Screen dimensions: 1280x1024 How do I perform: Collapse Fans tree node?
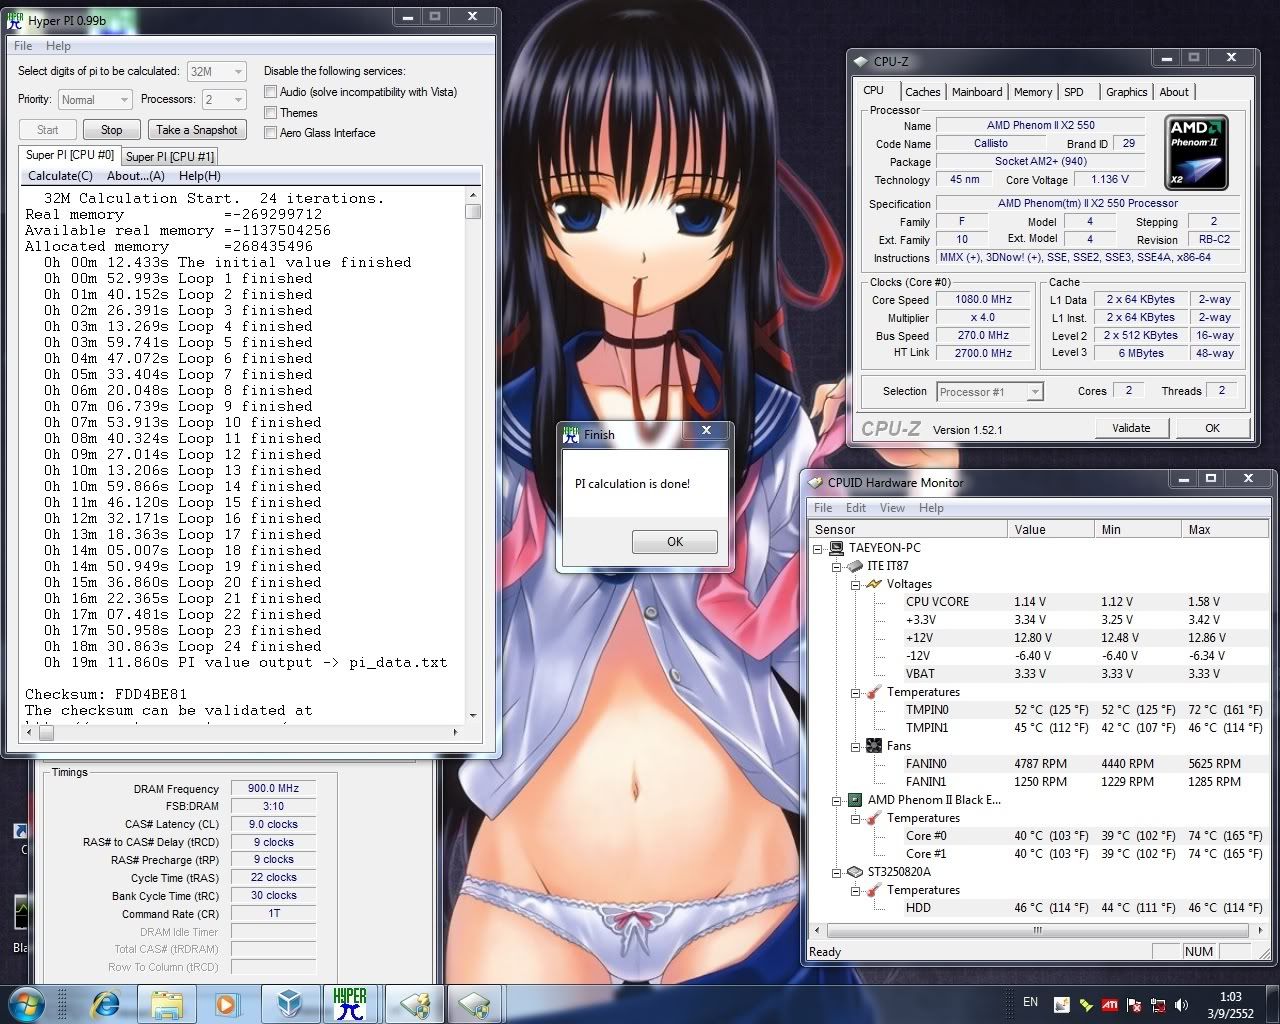(856, 746)
